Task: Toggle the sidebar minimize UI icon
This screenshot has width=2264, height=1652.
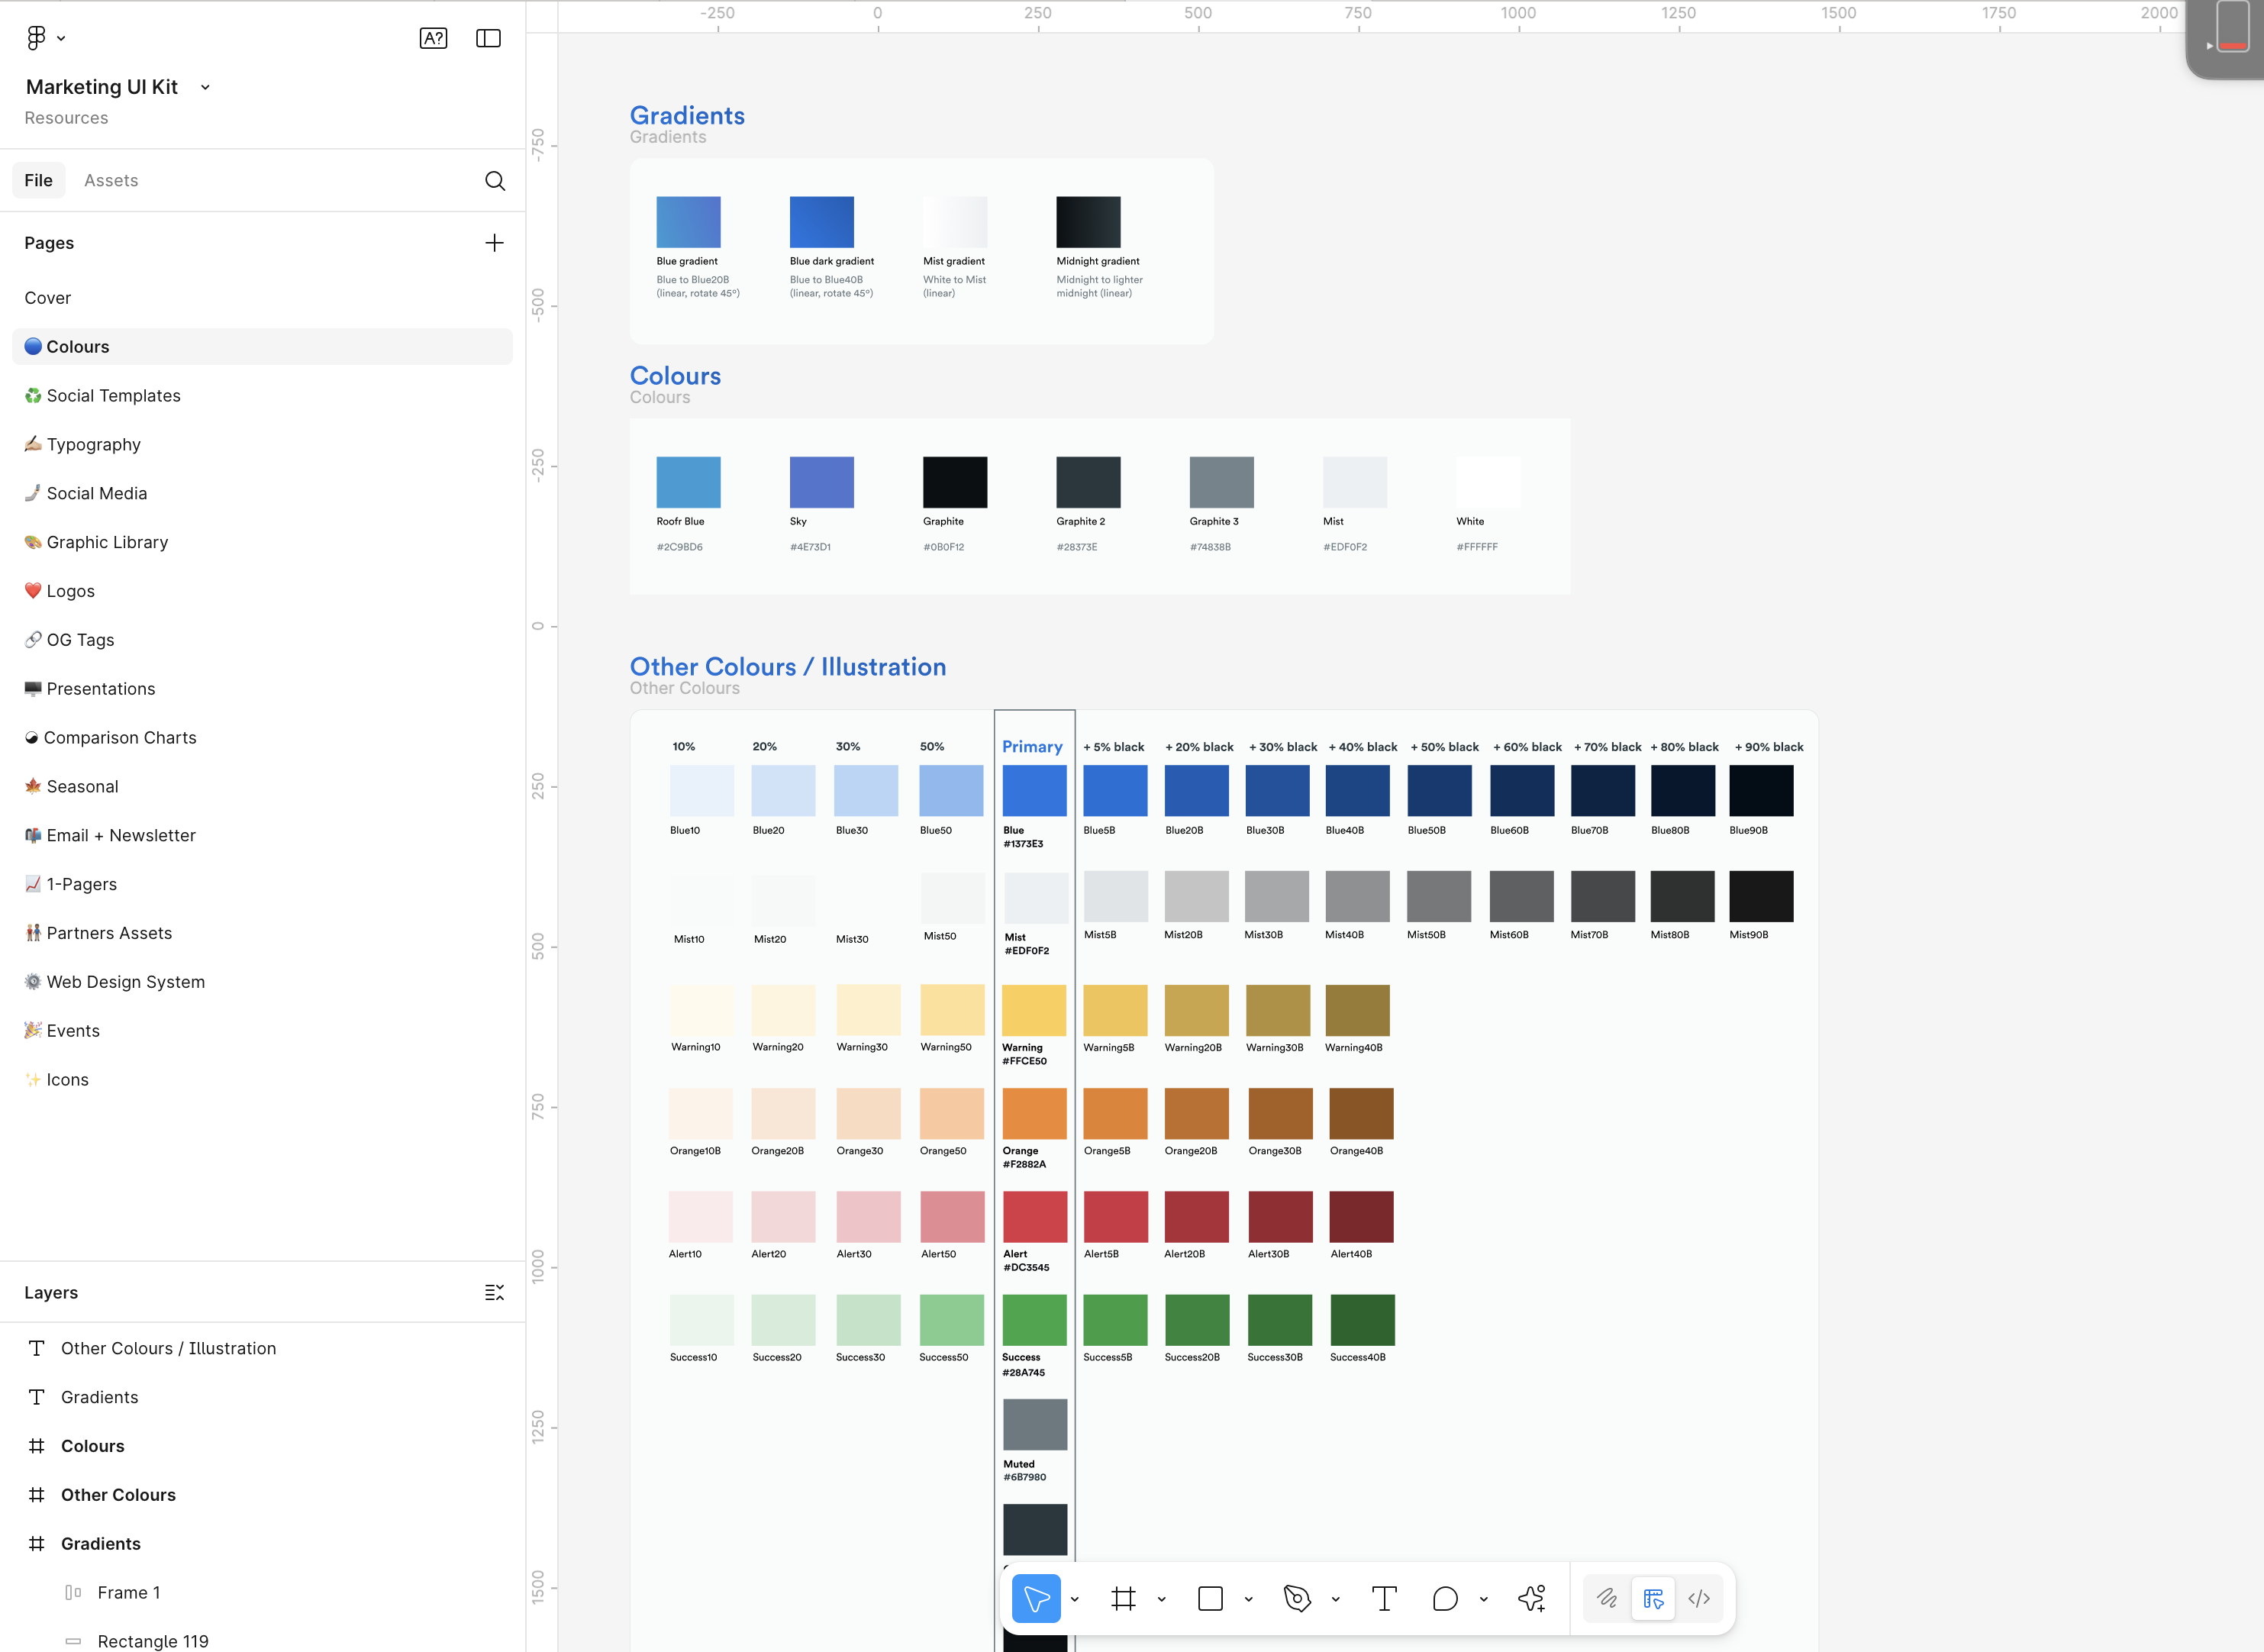Action: click(488, 38)
